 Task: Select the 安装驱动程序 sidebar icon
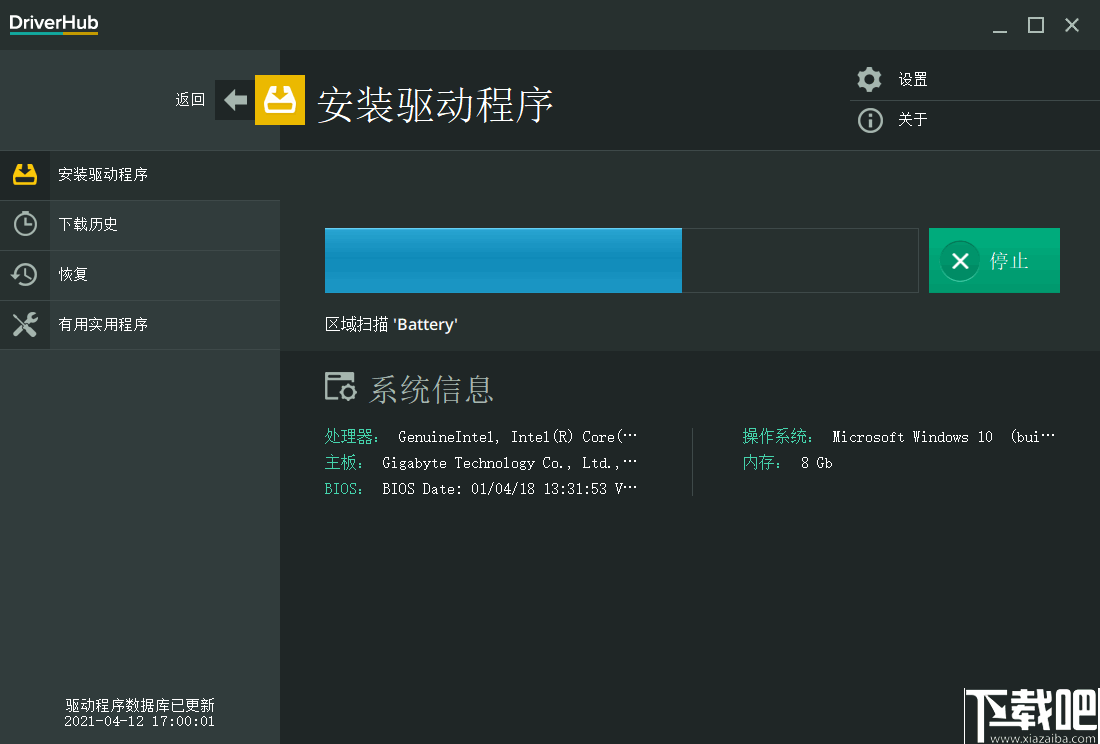[x=24, y=174]
